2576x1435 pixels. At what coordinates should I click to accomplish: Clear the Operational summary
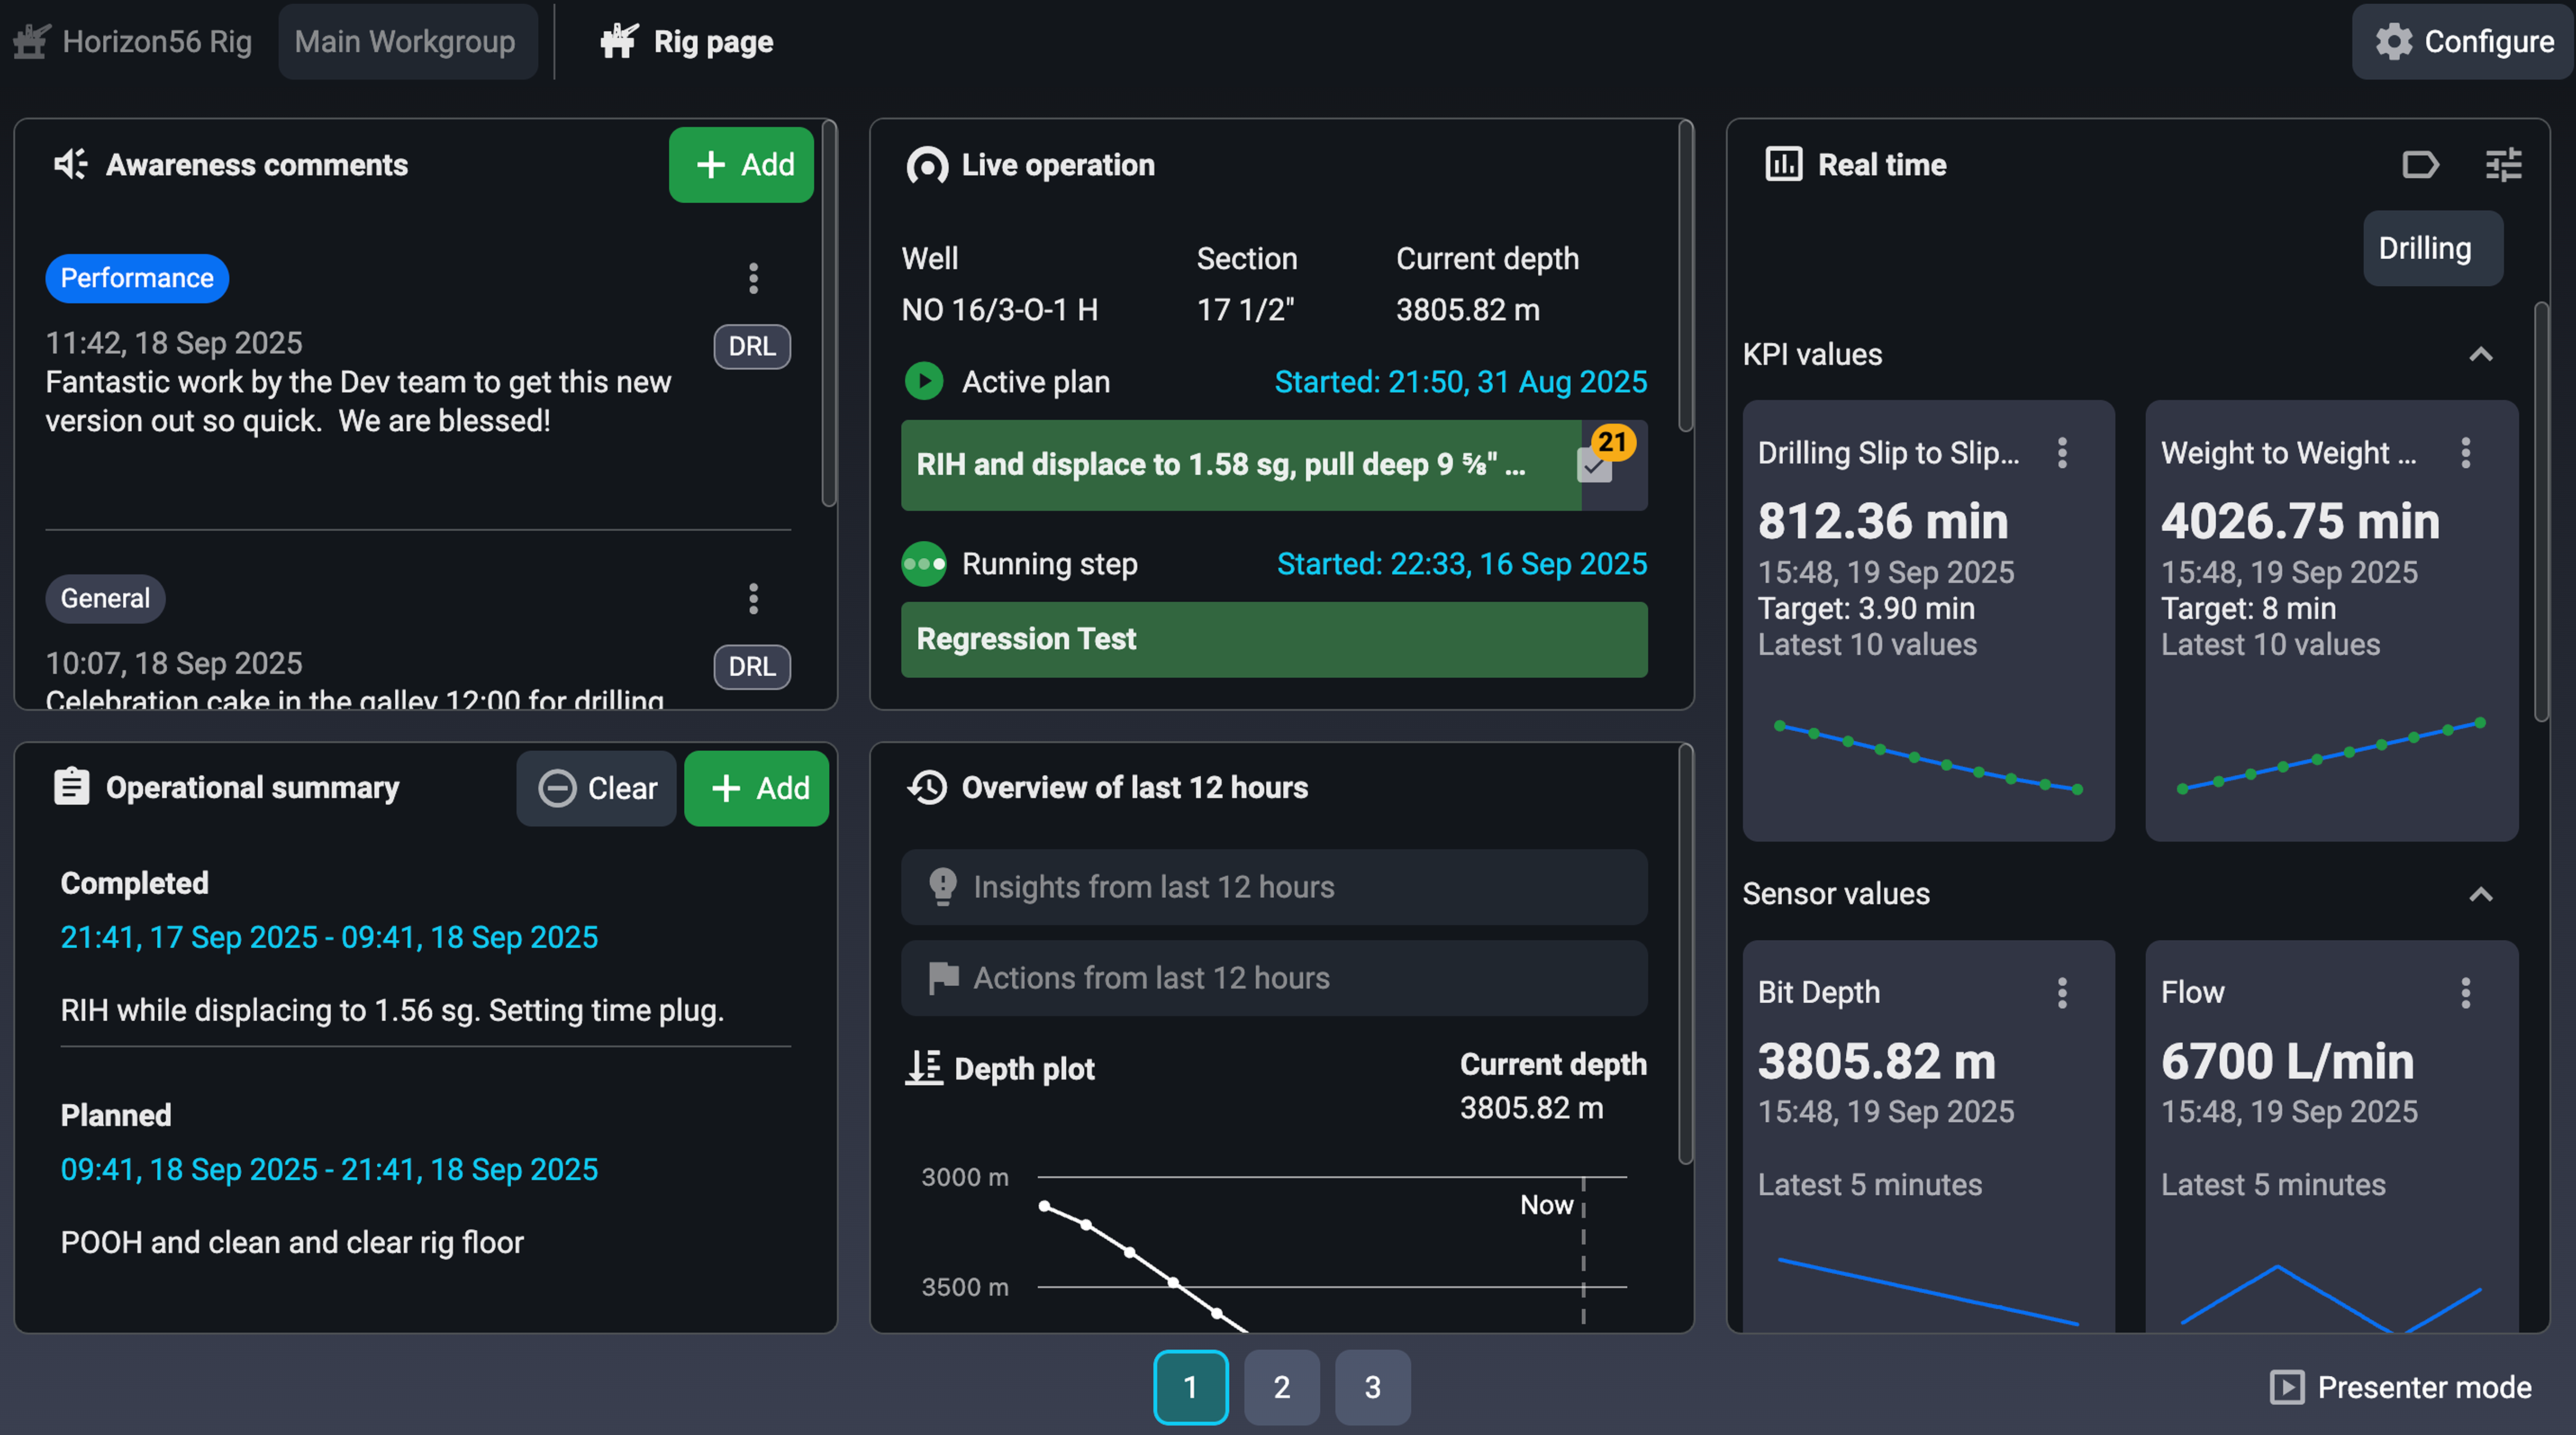(597, 788)
